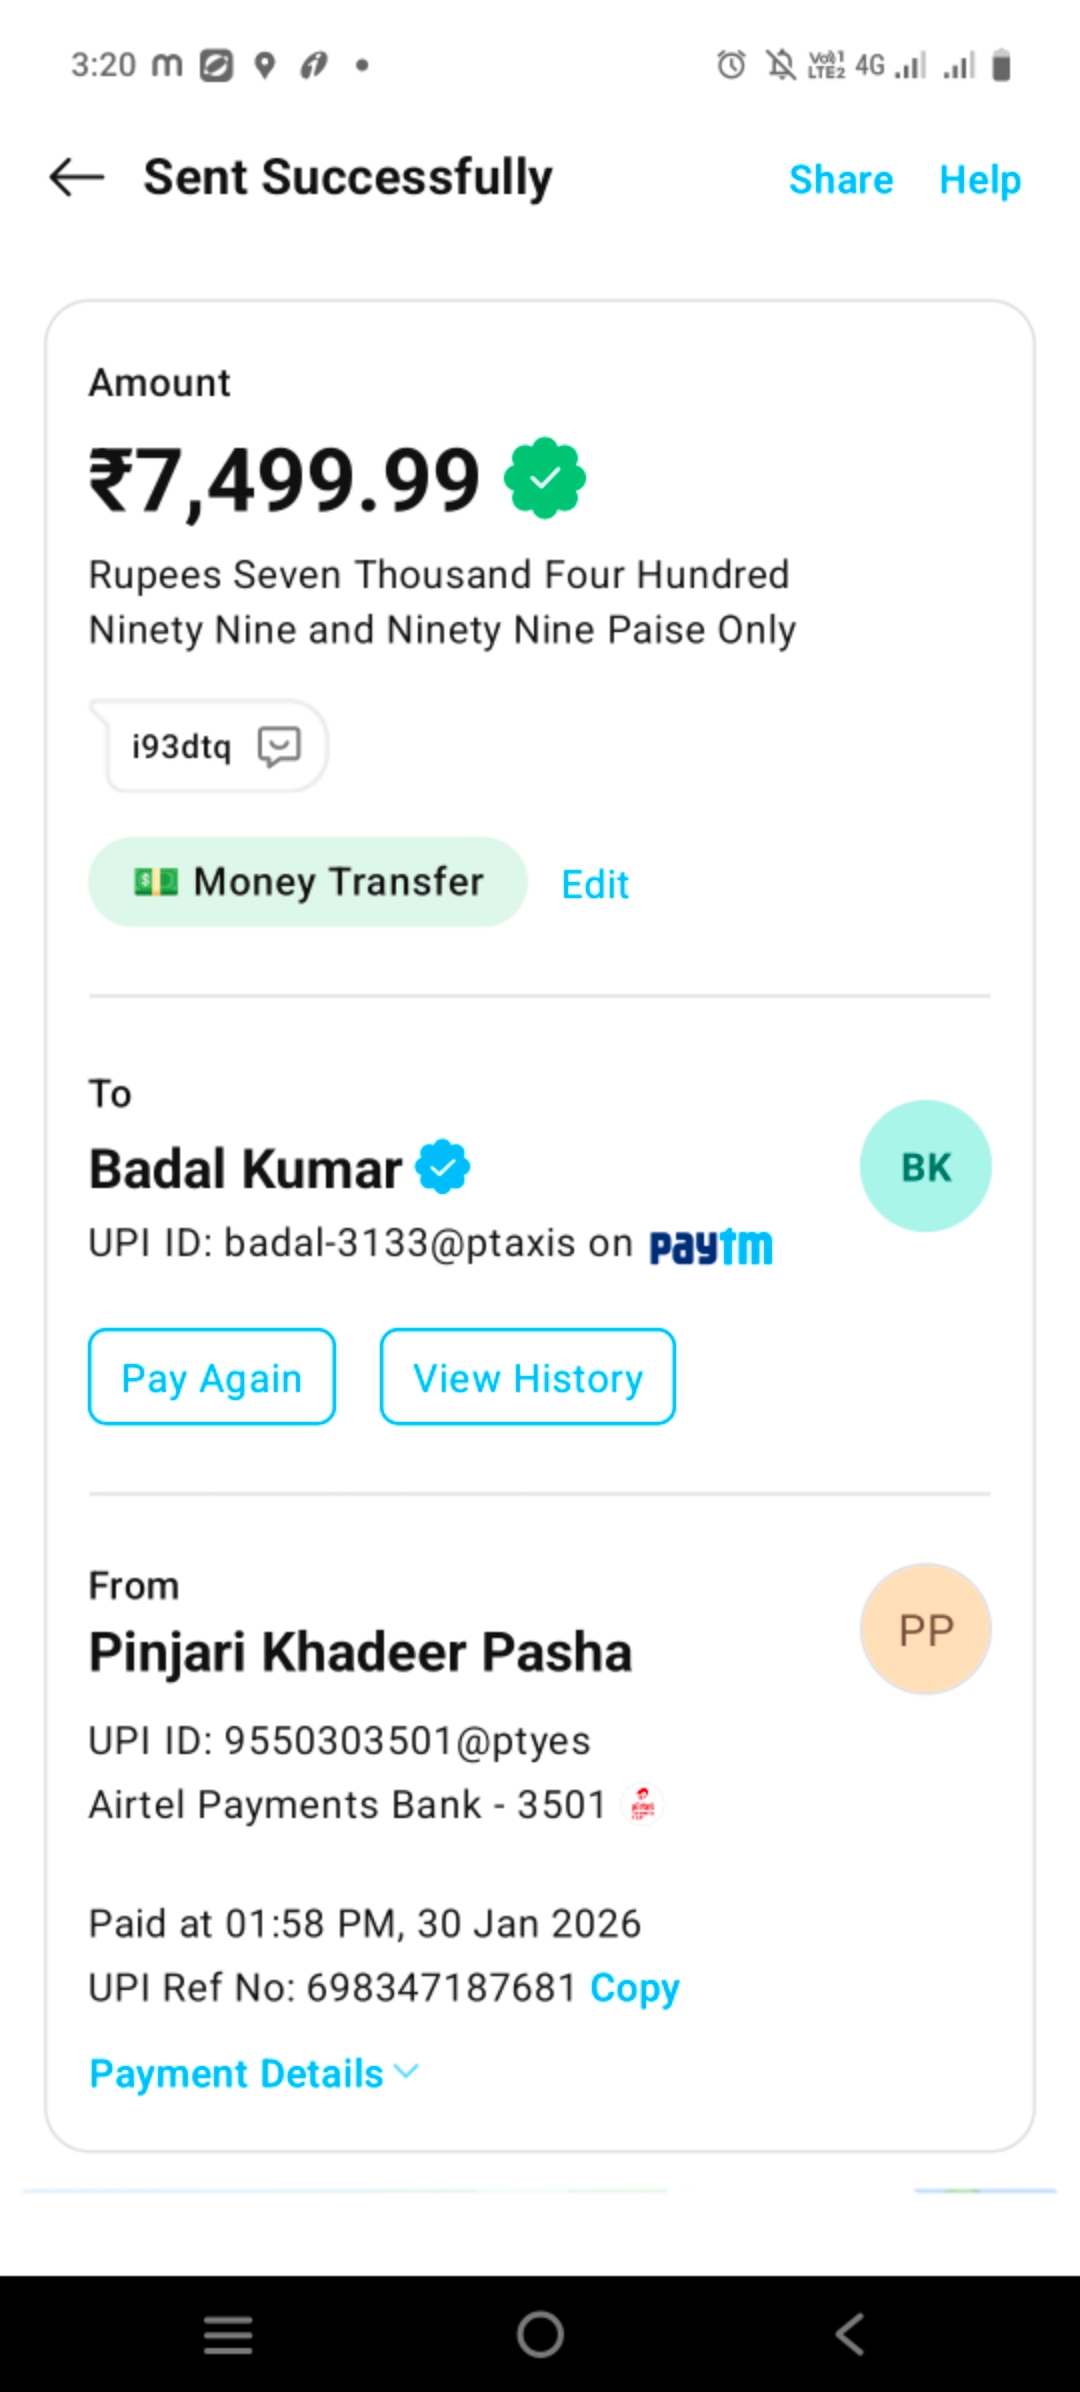
Task: Tap the Paytm logo
Action: click(x=711, y=1246)
